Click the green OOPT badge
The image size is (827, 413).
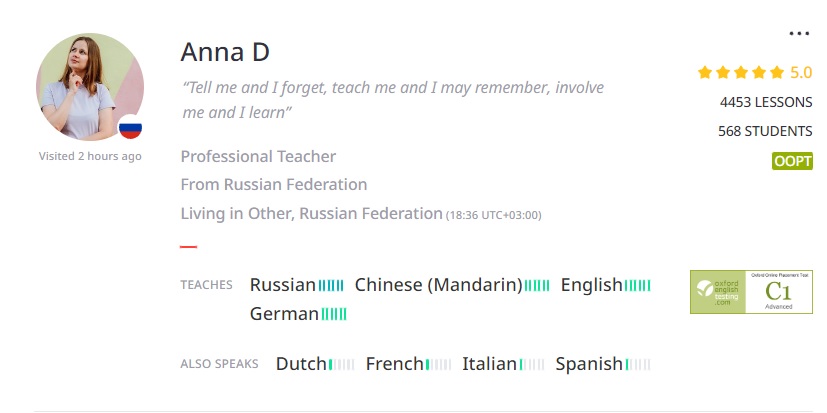point(792,161)
